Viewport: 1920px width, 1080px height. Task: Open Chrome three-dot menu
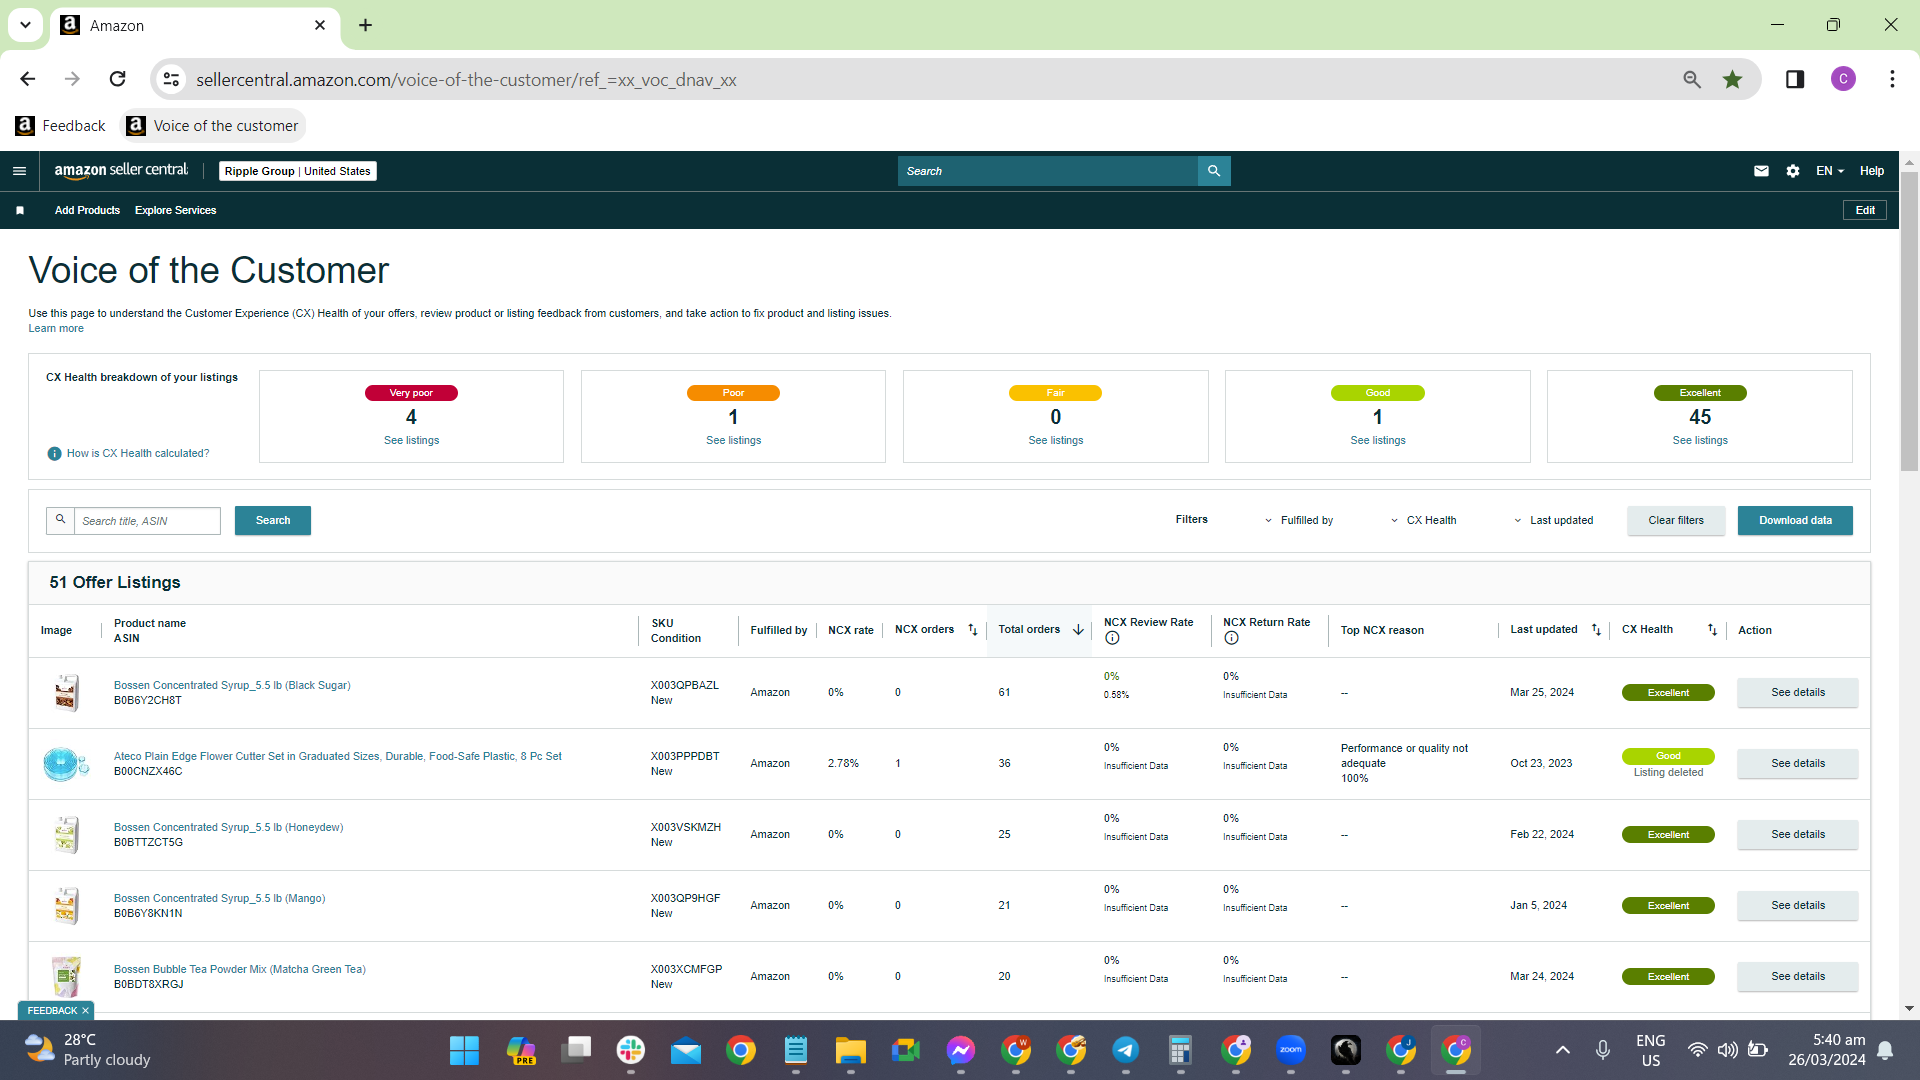(x=1892, y=79)
